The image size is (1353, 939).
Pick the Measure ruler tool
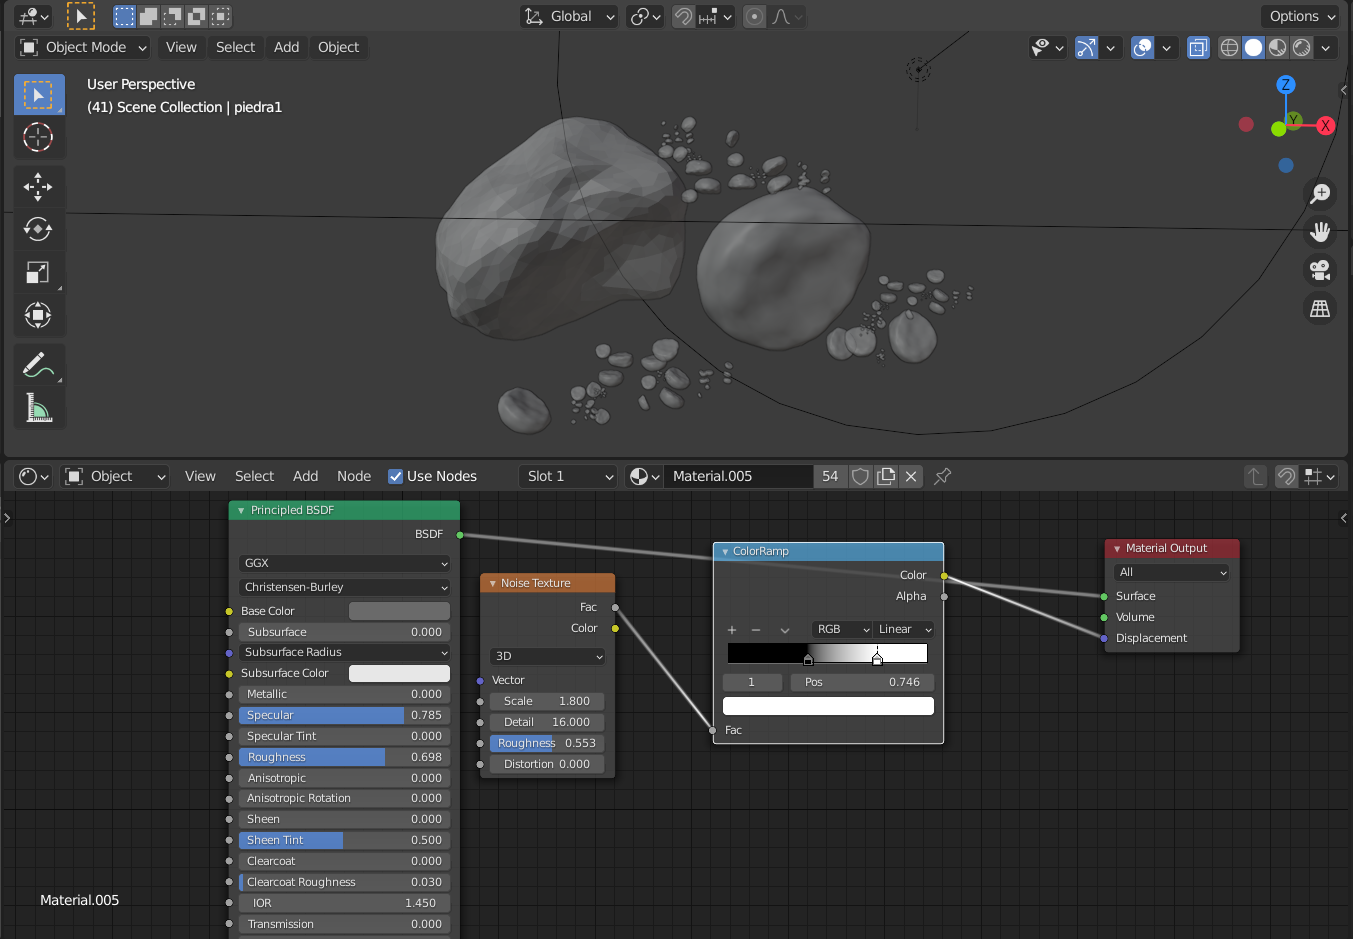point(38,408)
